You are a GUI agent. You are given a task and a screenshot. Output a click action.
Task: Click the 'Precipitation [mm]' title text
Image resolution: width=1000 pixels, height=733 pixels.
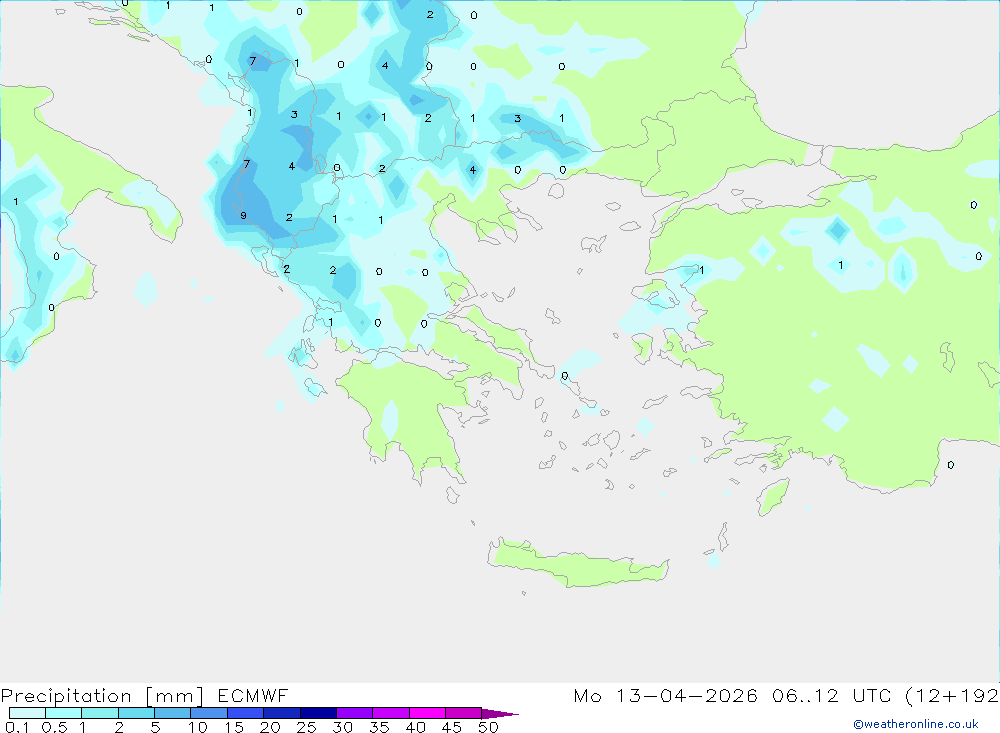pyautogui.click(x=102, y=696)
